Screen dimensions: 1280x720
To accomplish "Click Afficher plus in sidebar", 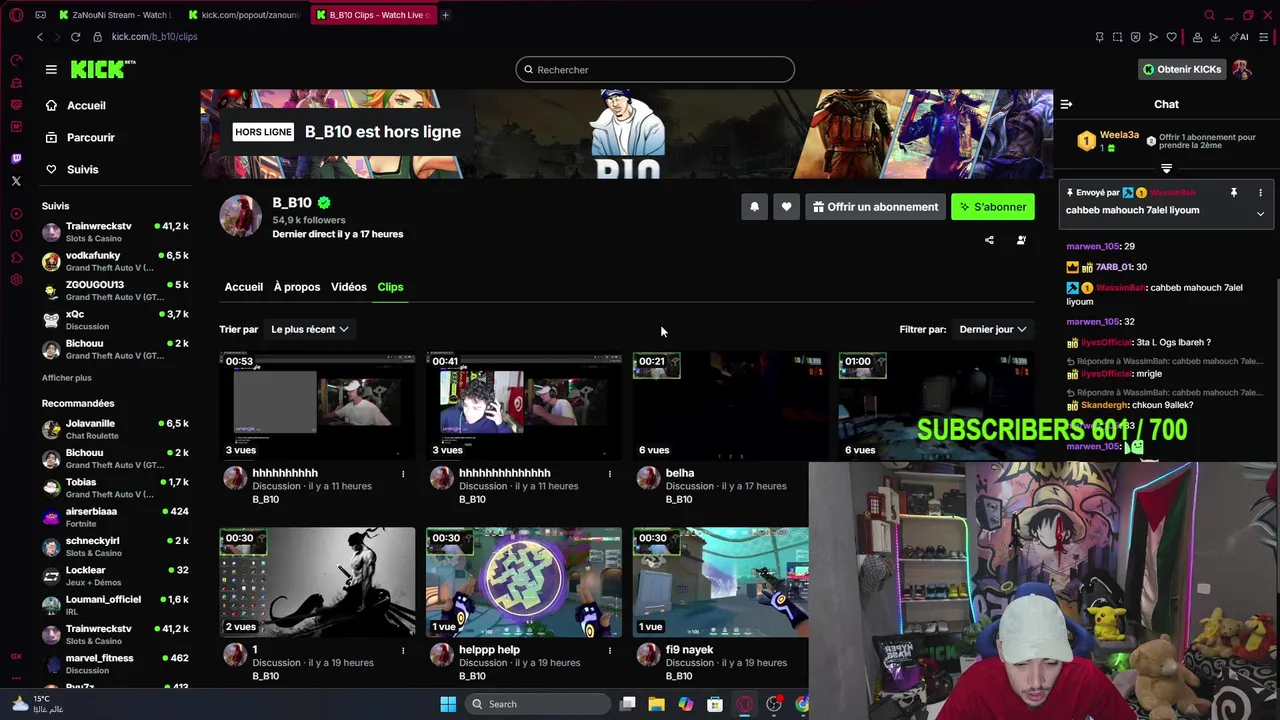I will 66,378.
